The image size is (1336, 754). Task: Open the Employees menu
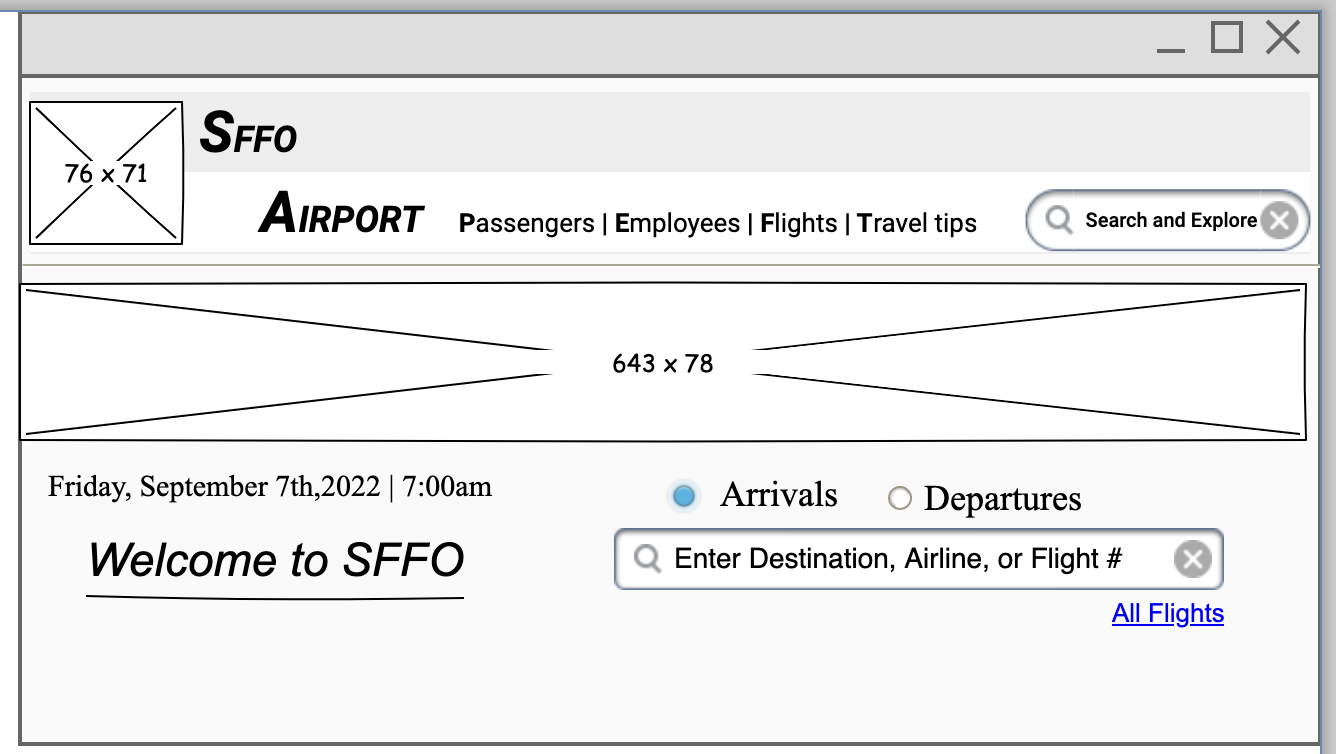(x=678, y=223)
